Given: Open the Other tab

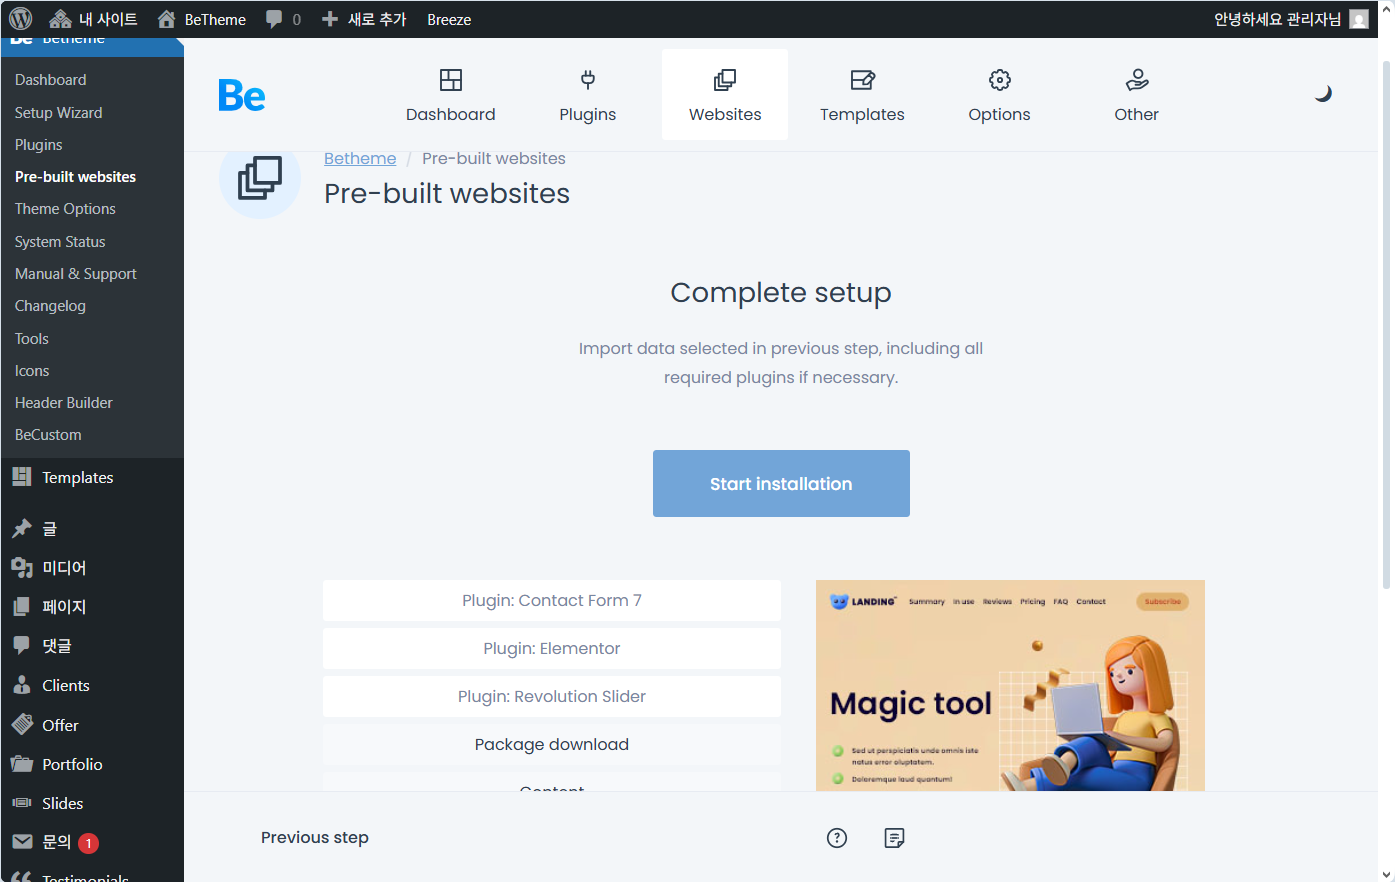Looking at the screenshot, I should coord(1137,95).
